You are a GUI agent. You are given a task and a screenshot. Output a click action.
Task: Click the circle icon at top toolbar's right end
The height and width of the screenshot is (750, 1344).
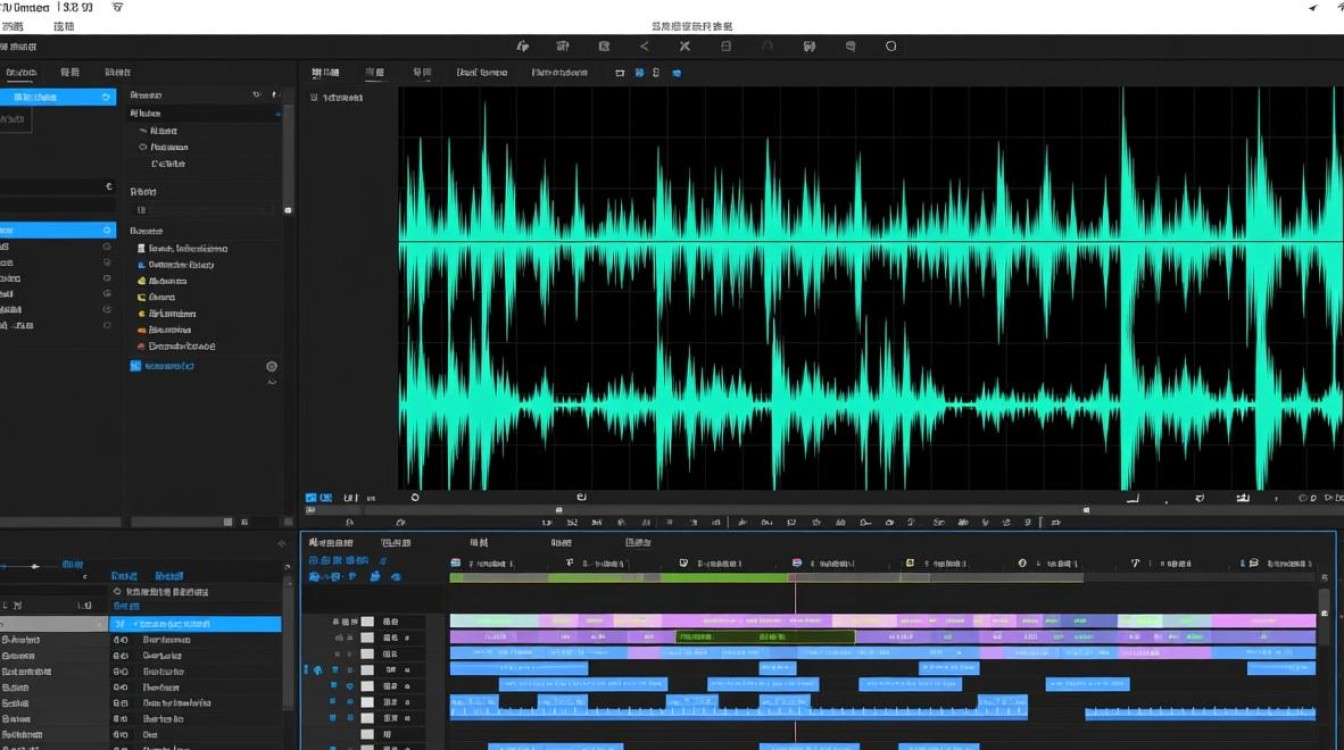tap(891, 46)
